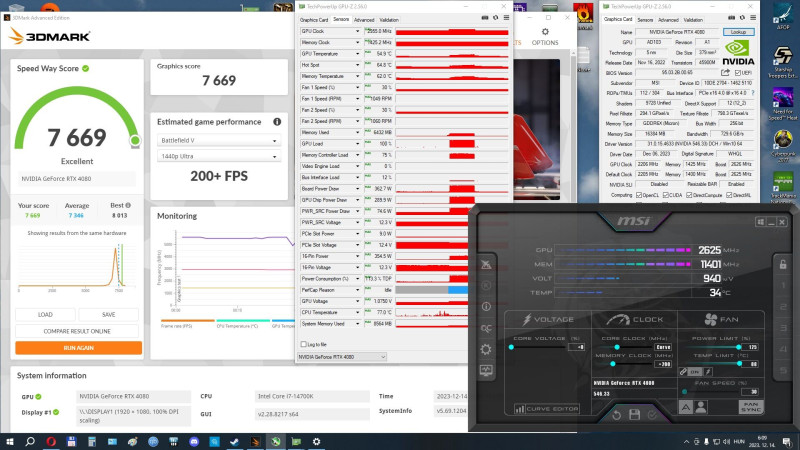Open hamburger menu in GPU-Z Sensors window

(x=506, y=18)
